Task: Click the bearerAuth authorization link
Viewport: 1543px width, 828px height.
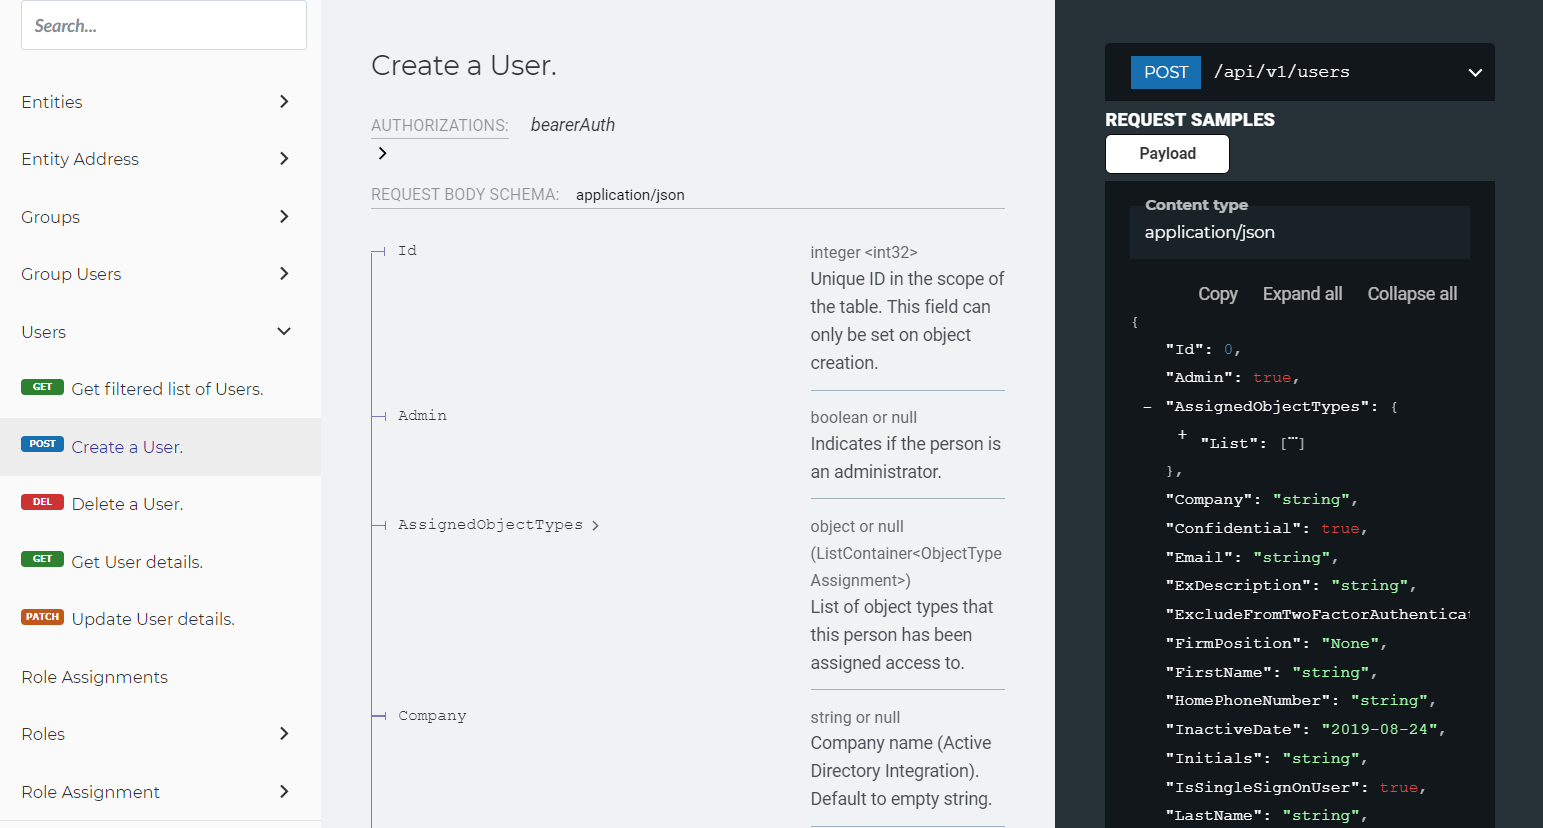Action: 572,124
